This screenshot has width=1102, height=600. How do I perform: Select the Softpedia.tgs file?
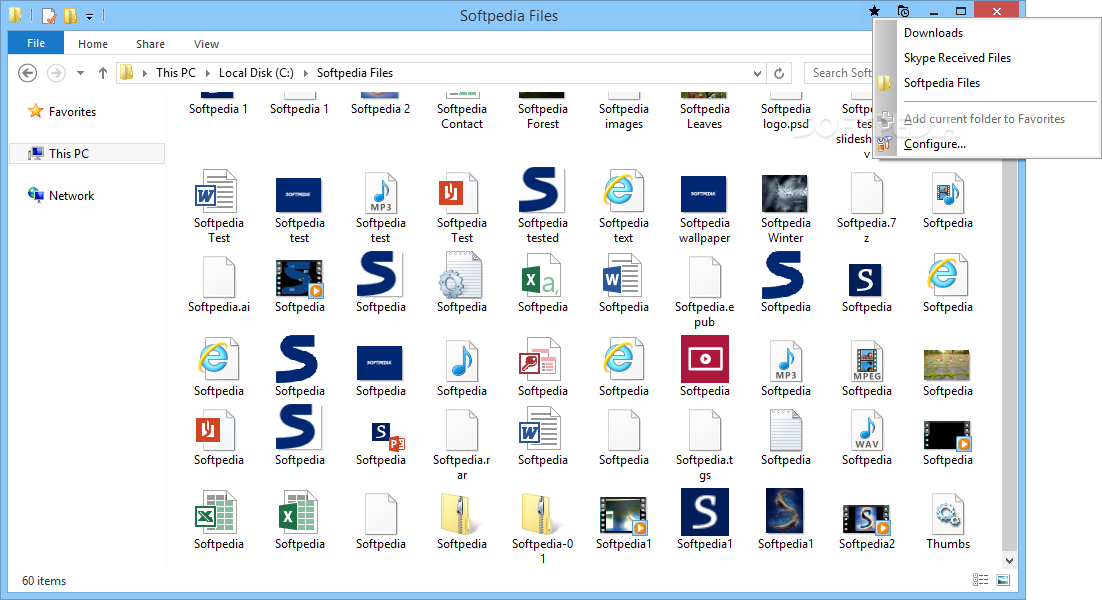click(x=704, y=444)
